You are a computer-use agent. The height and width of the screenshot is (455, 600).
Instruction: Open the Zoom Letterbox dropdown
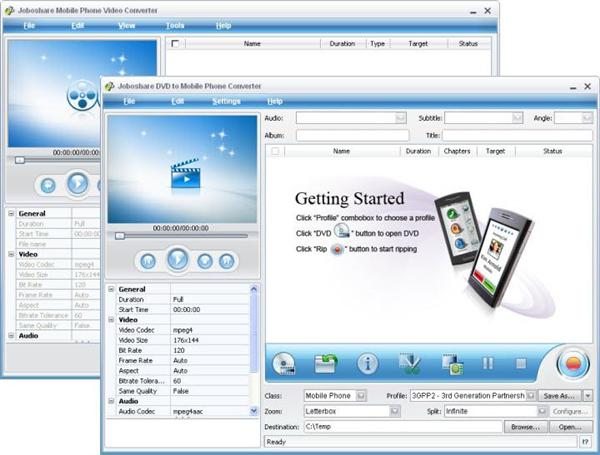click(x=395, y=411)
